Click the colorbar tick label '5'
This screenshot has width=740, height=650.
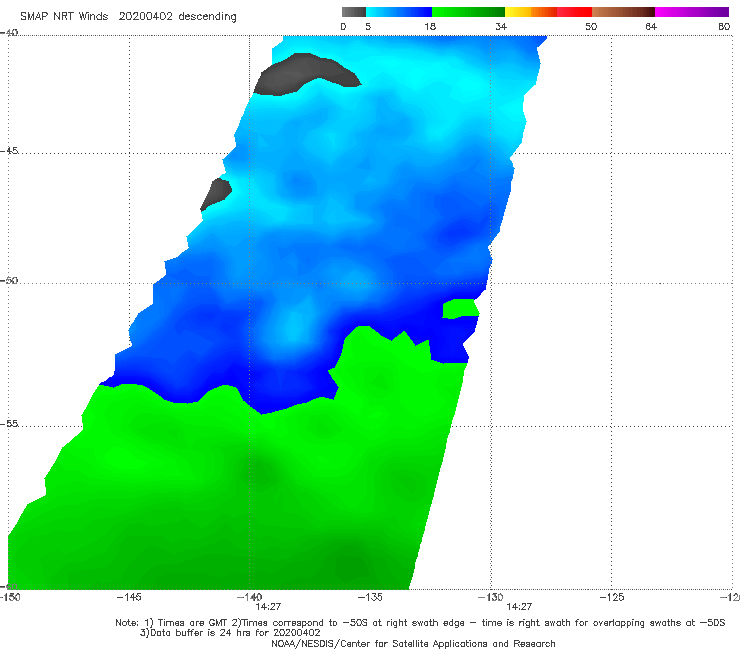tap(368, 27)
